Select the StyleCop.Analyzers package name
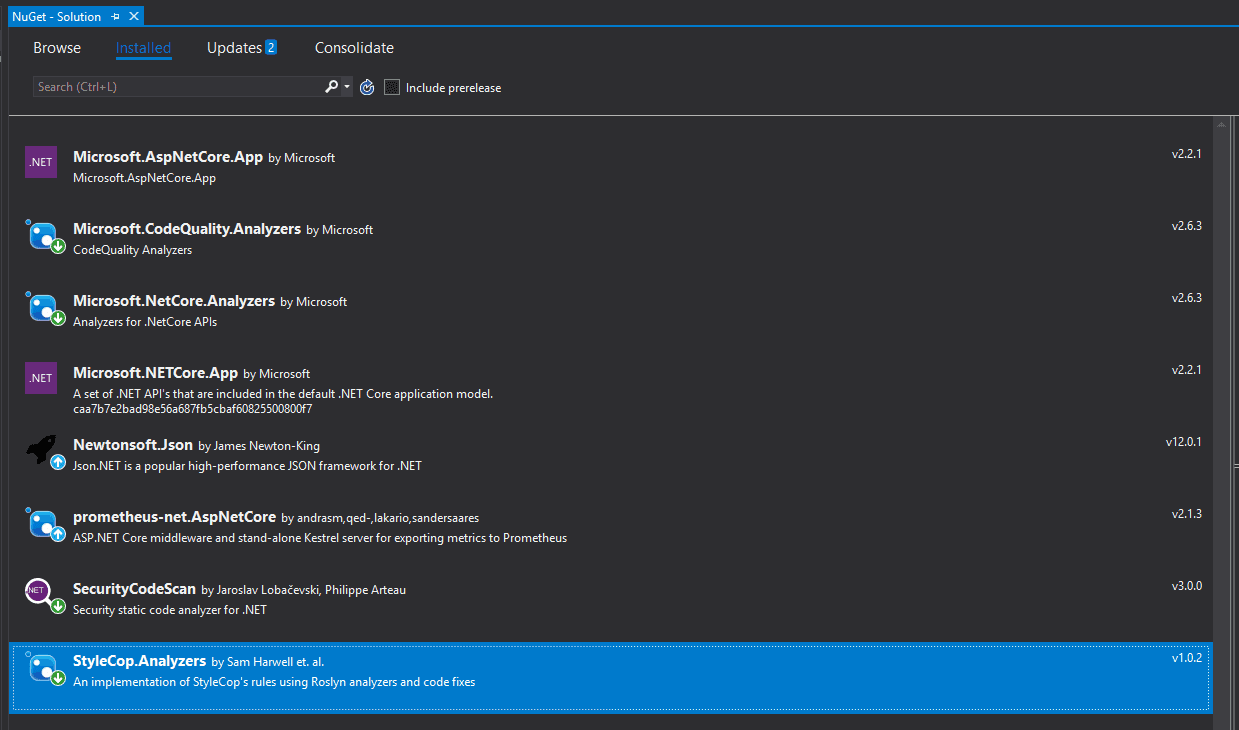 [x=140, y=661]
